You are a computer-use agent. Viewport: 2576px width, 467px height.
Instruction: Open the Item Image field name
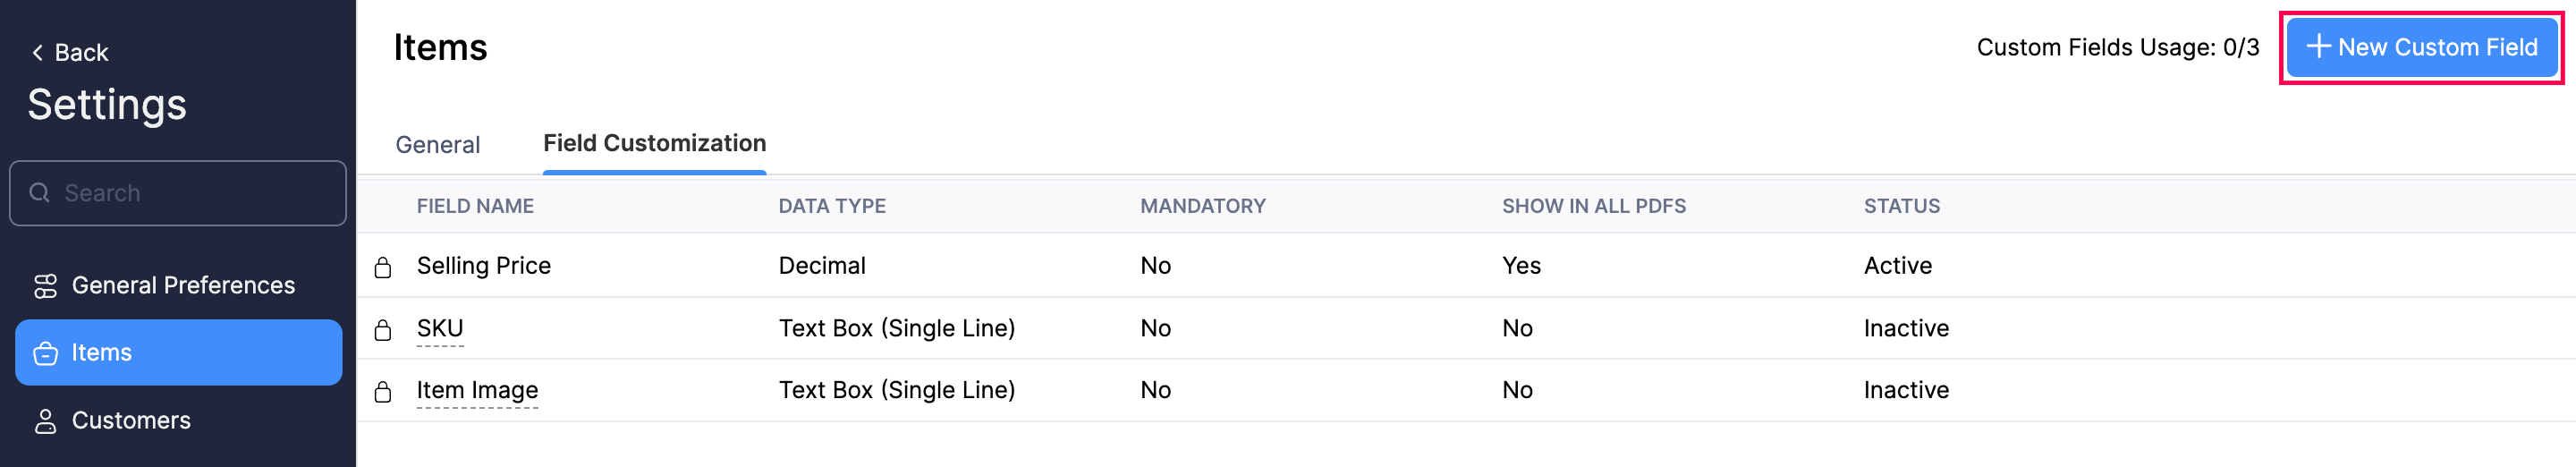pyautogui.click(x=477, y=390)
